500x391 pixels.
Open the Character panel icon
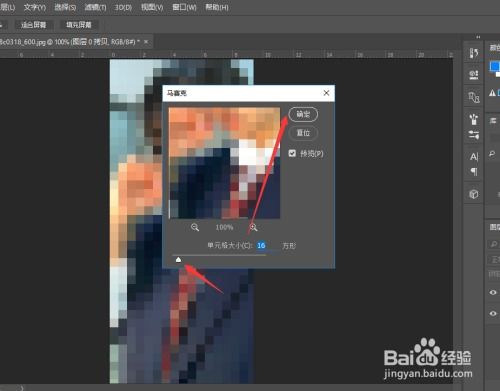[x=474, y=157]
